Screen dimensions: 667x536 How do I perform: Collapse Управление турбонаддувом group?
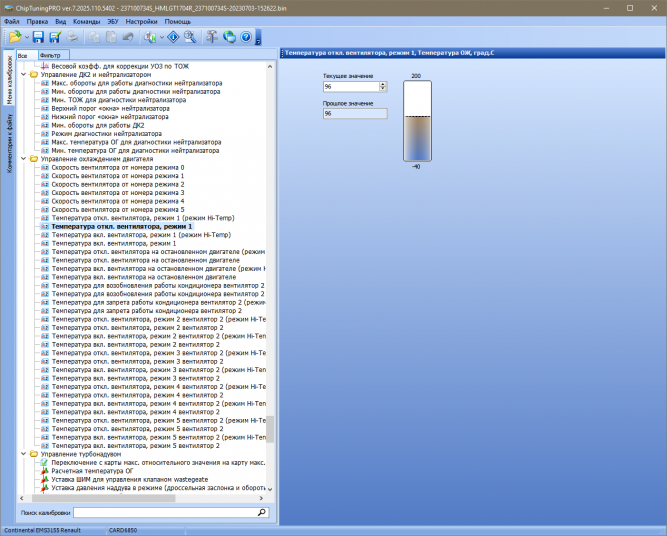[x=24, y=454]
